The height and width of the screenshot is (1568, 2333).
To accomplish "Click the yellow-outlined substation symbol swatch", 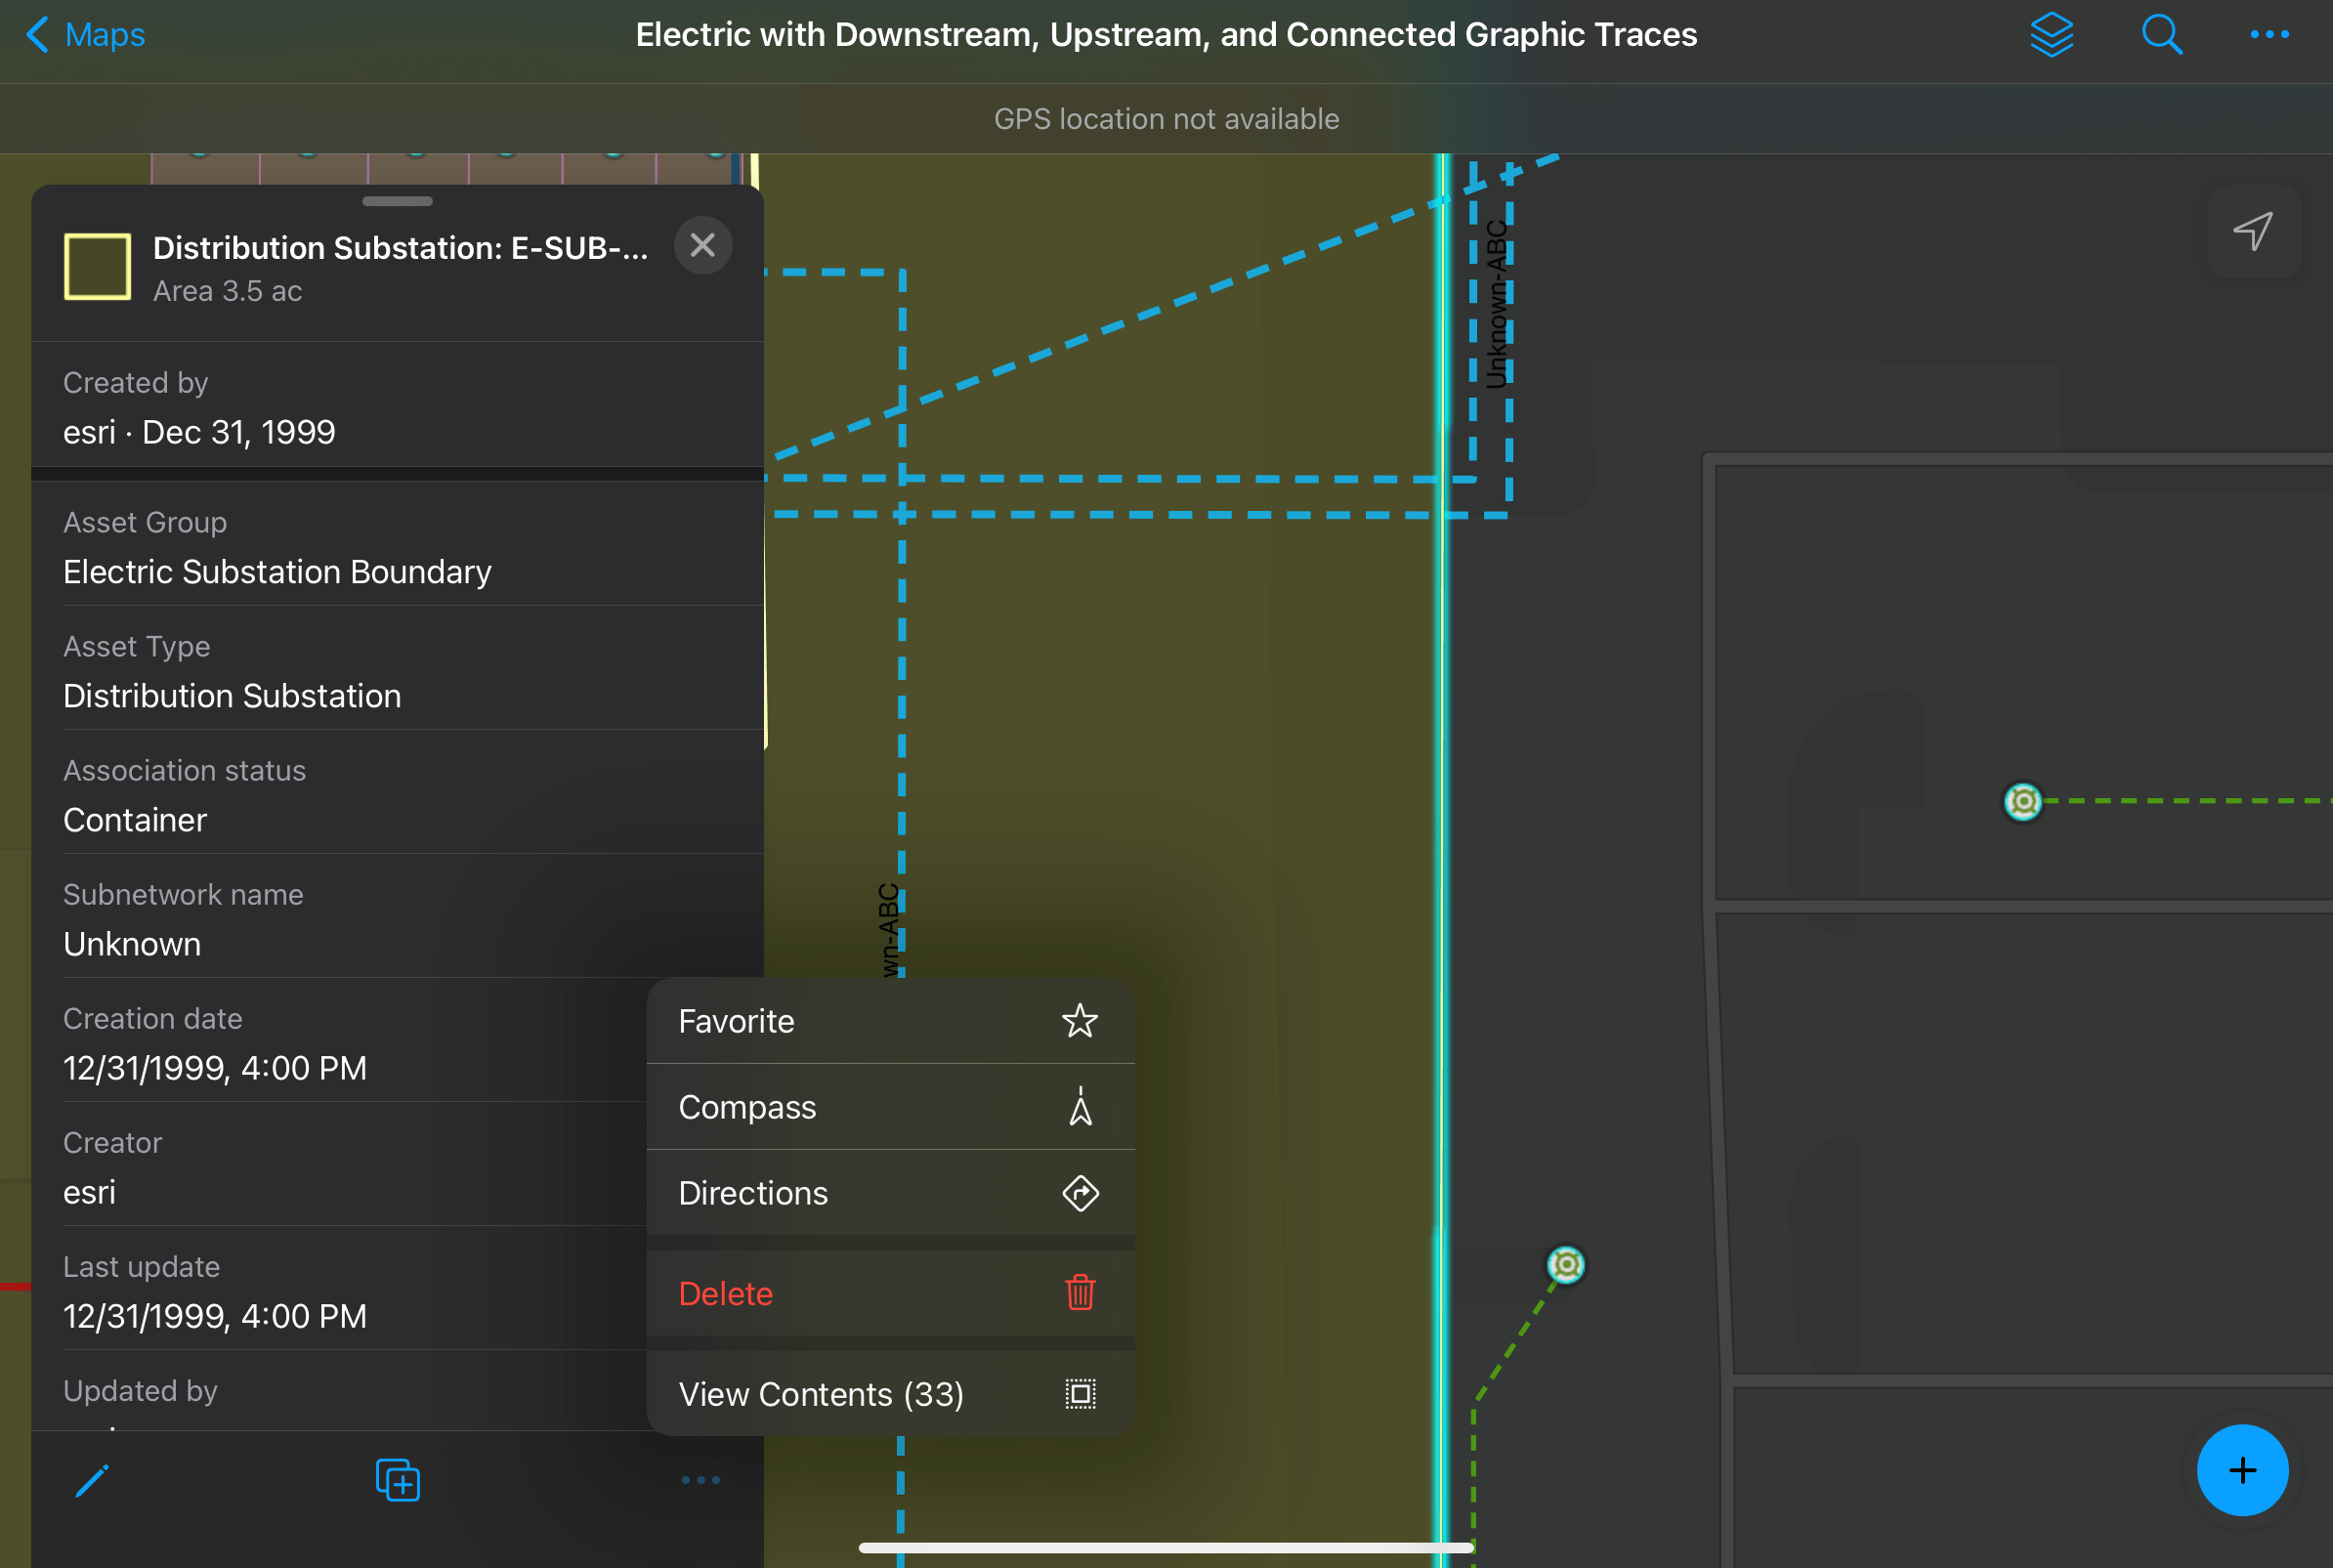I will (97, 267).
